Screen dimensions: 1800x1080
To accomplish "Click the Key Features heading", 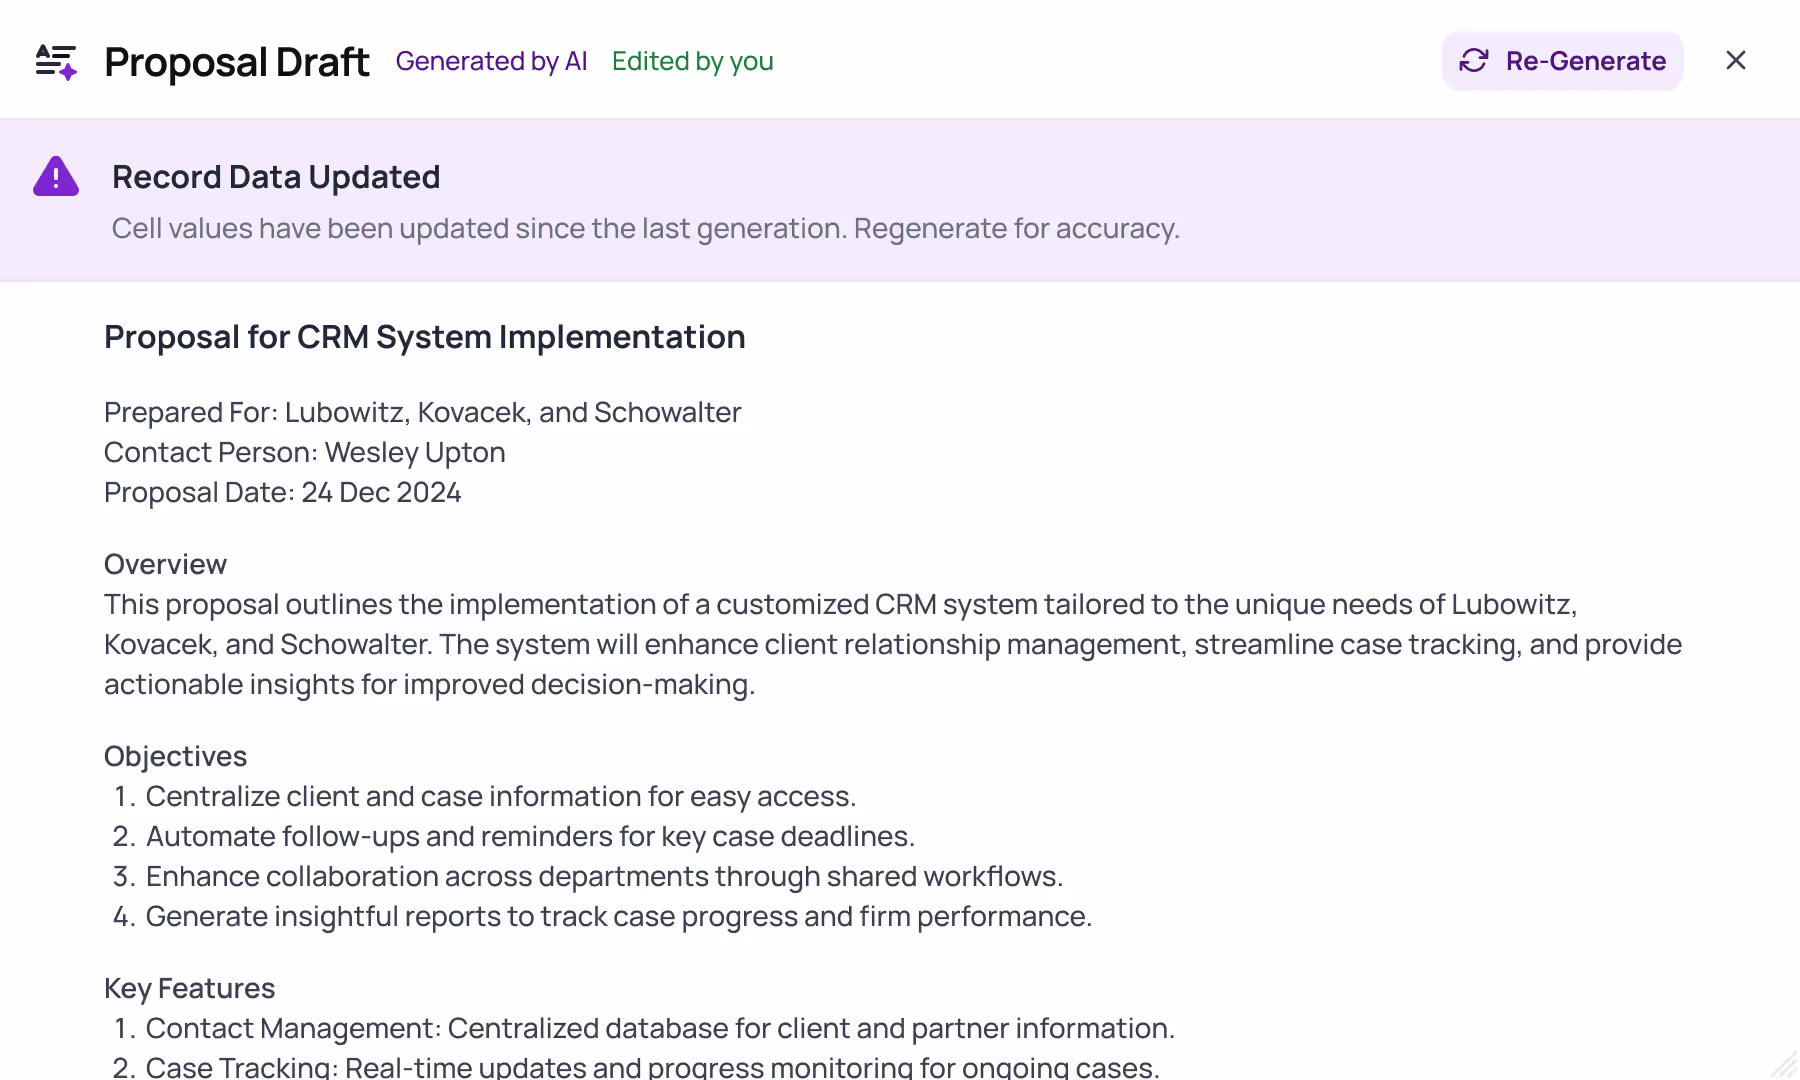I will [x=189, y=988].
